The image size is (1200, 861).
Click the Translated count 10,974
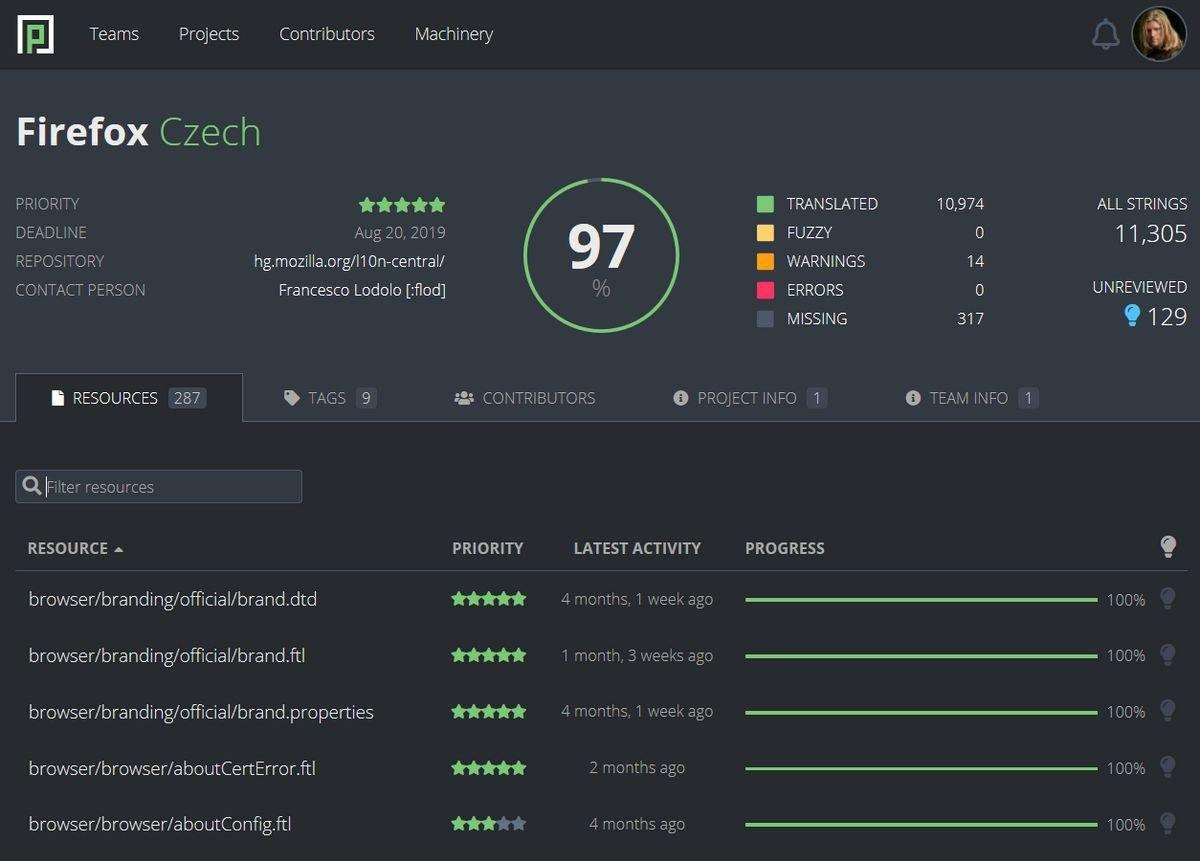click(x=960, y=204)
